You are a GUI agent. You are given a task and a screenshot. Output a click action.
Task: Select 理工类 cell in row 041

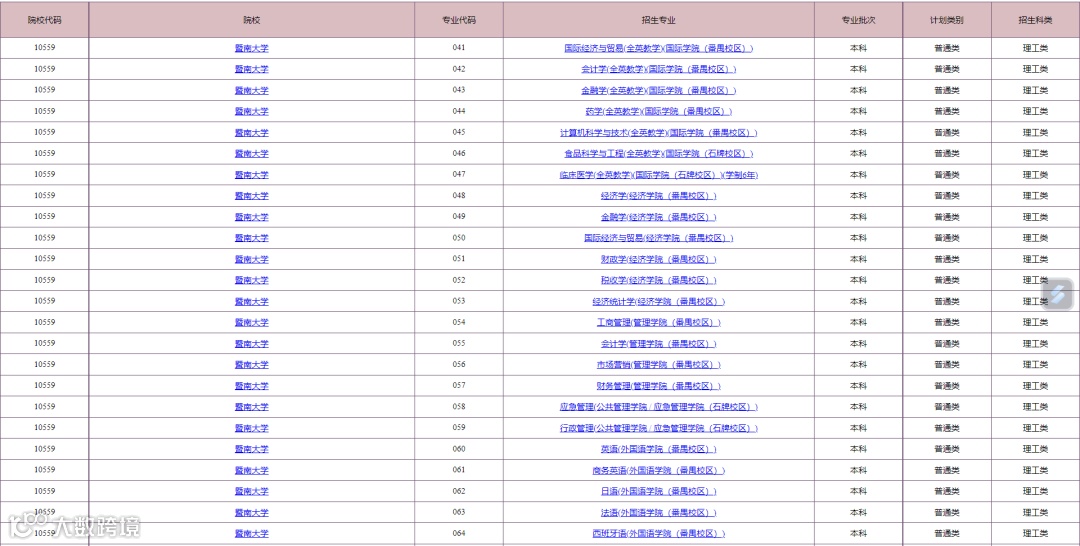pyautogui.click(x=1035, y=48)
